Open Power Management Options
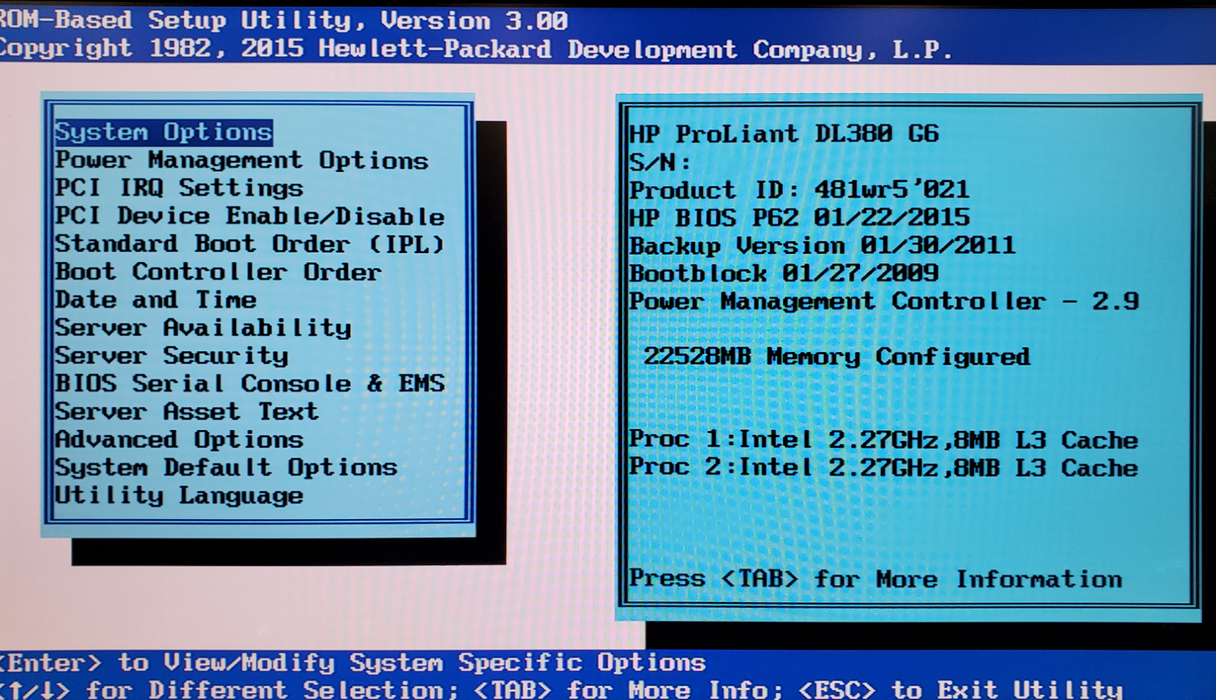The width and height of the screenshot is (1216, 700). click(241, 160)
